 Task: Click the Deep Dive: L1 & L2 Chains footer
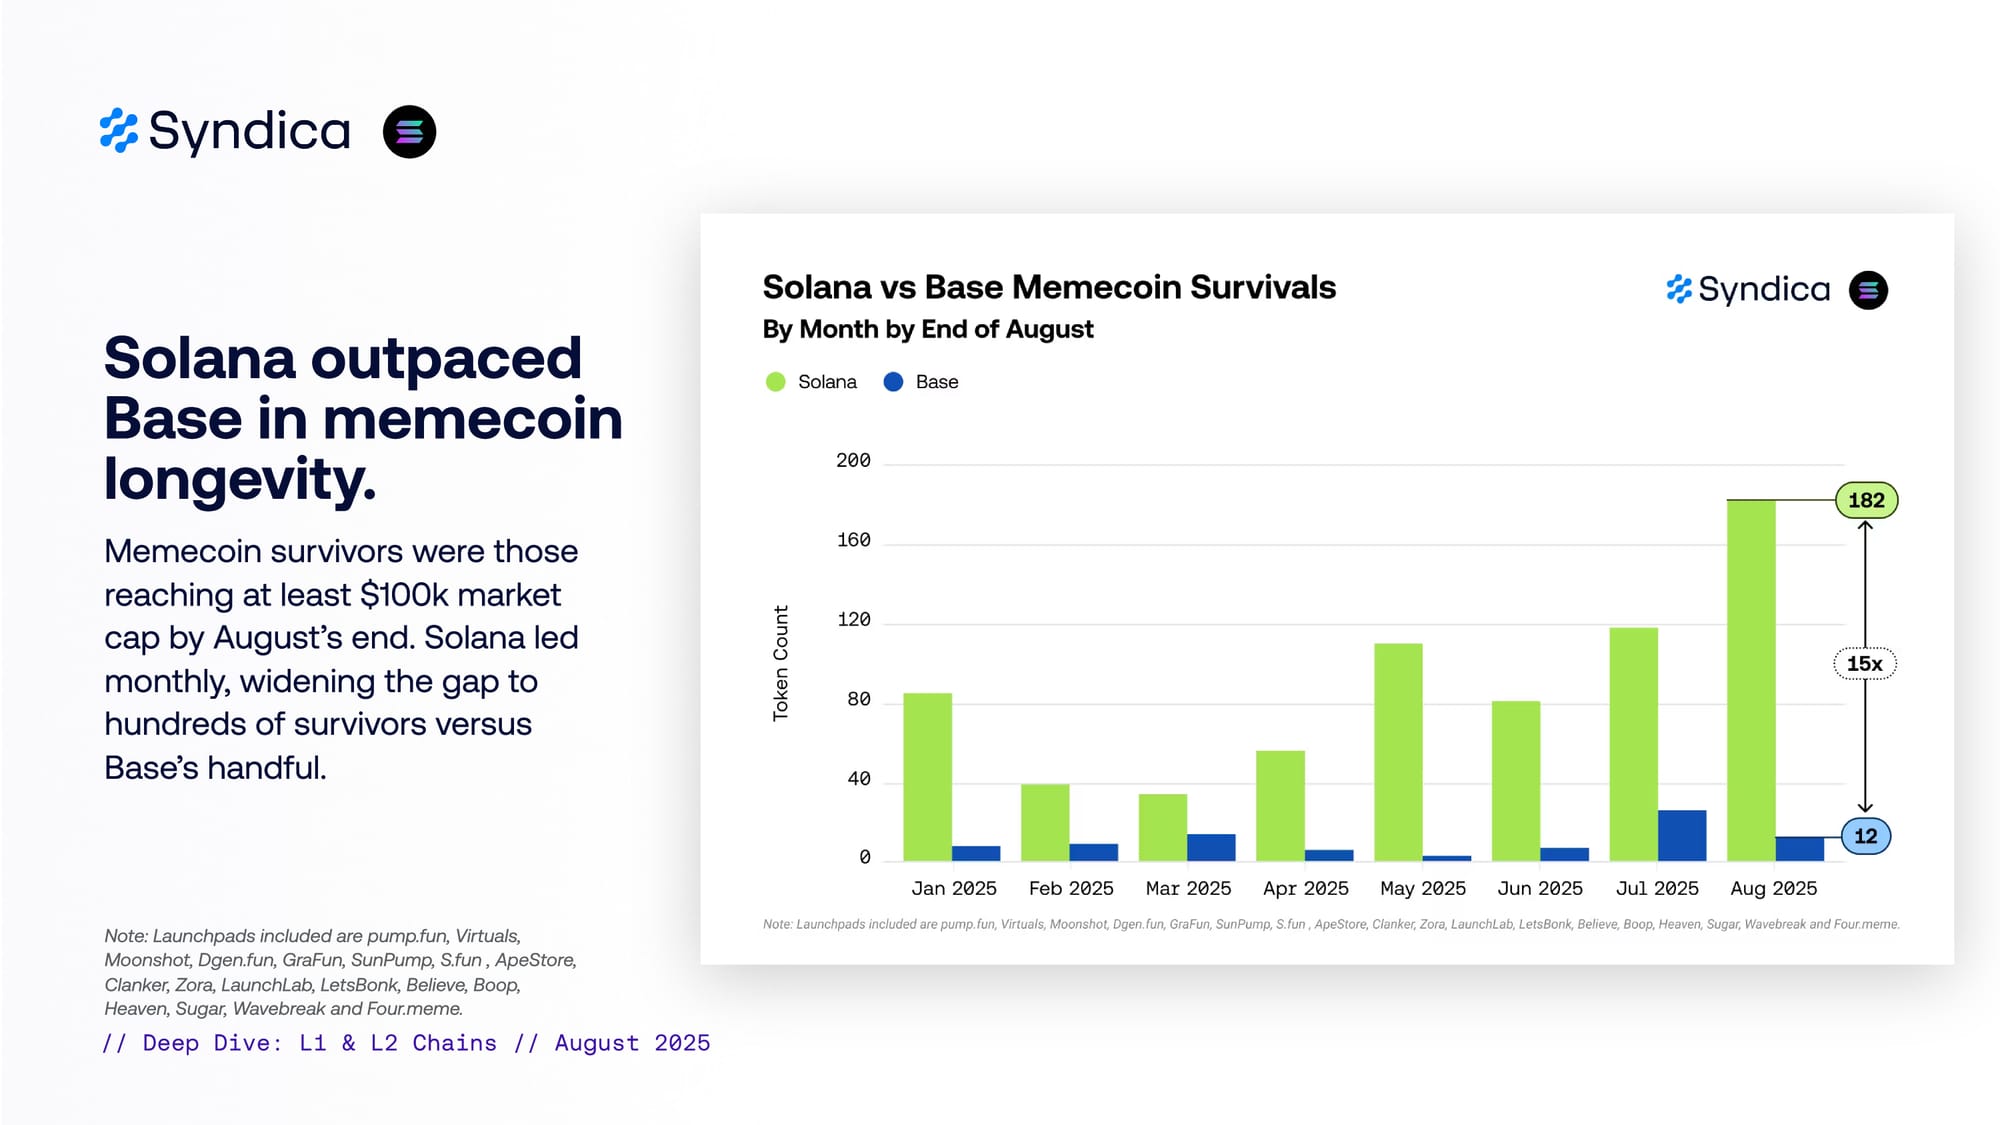click(x=406, y=1043)
